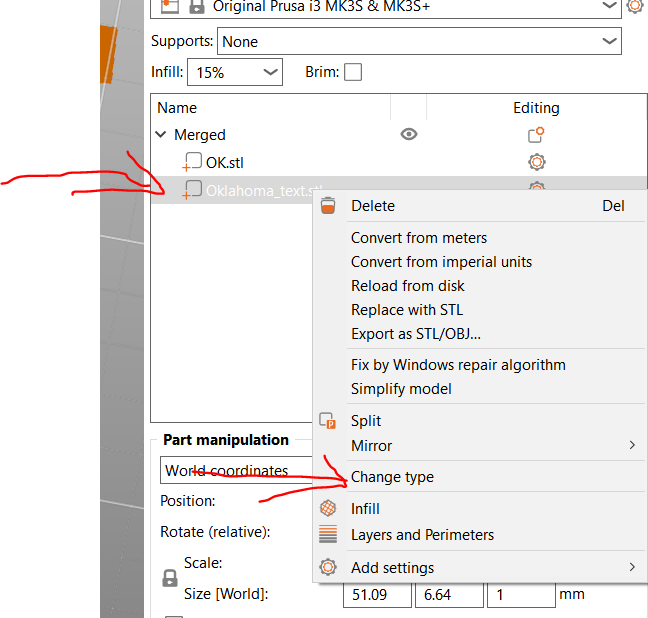The image size is (648, 618).
Task: Click the Layers and Perimeters icon
Action: [328, 534]
